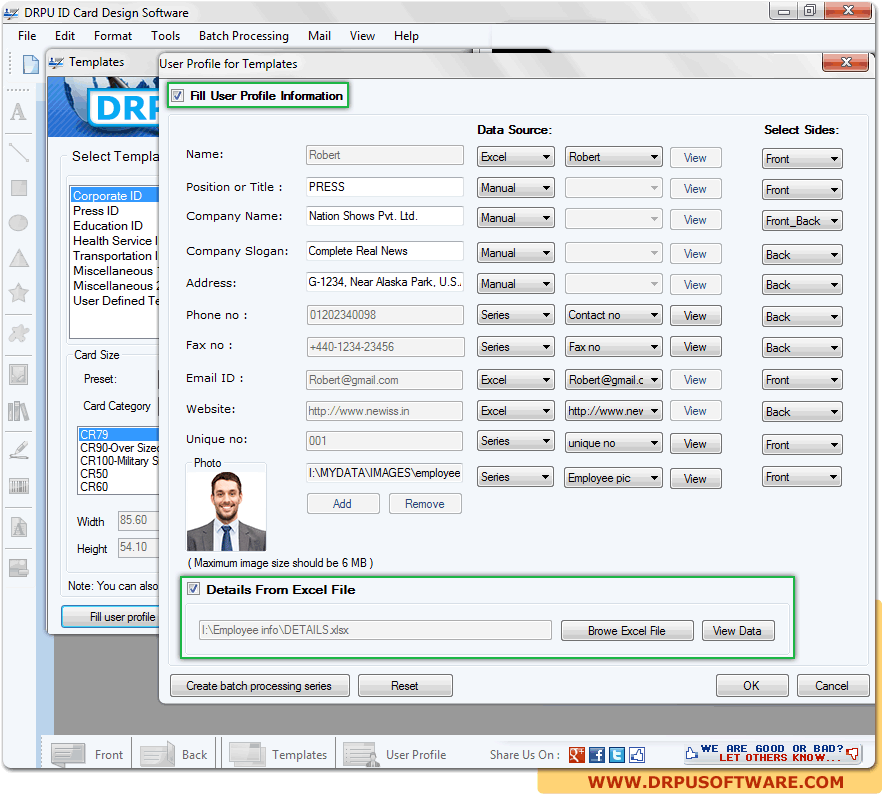Select the Star shape tool
This screenshot has height=794, width=882.
point(19,293)
